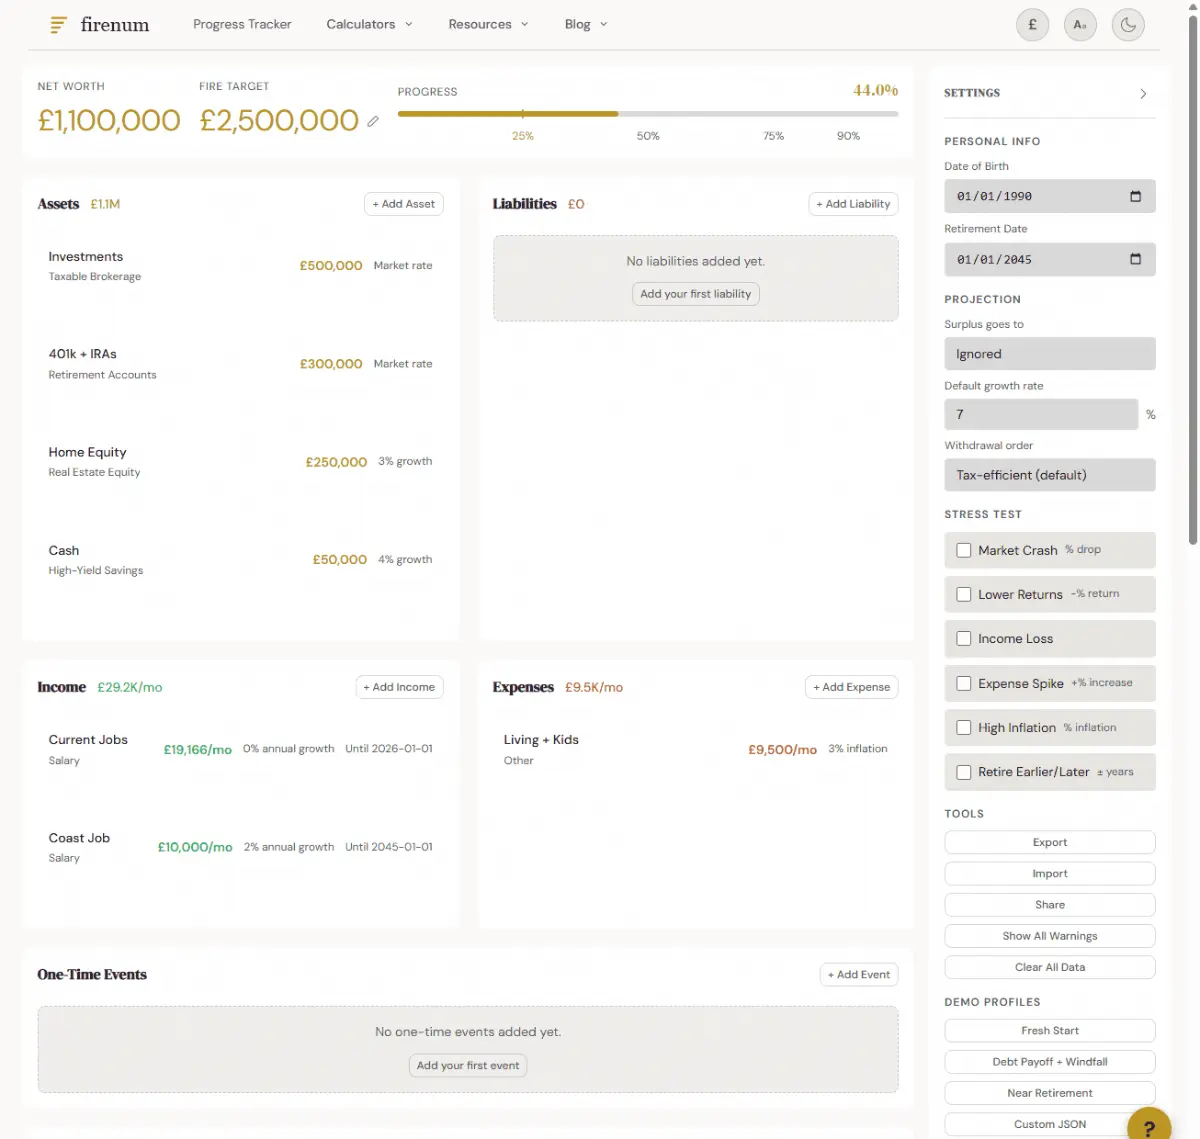Screen dimensions: 1200x1139
Task: Check the High Inflation stress test
Action: 963,728
